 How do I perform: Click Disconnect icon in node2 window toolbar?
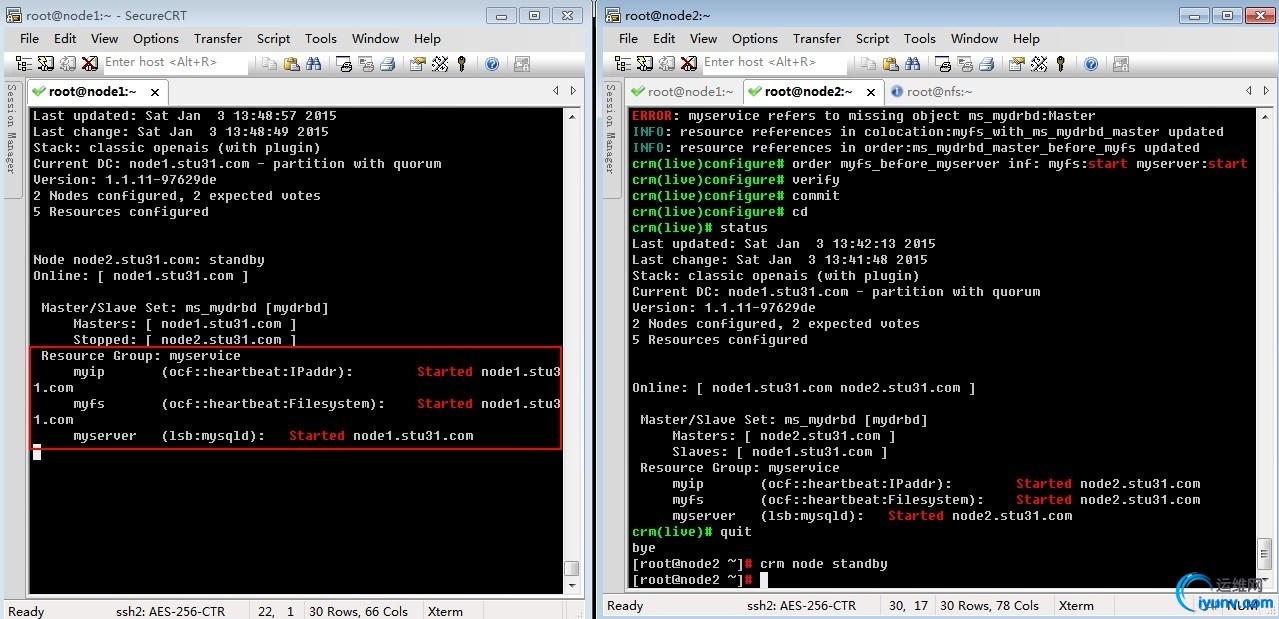(x=689, y=63)
